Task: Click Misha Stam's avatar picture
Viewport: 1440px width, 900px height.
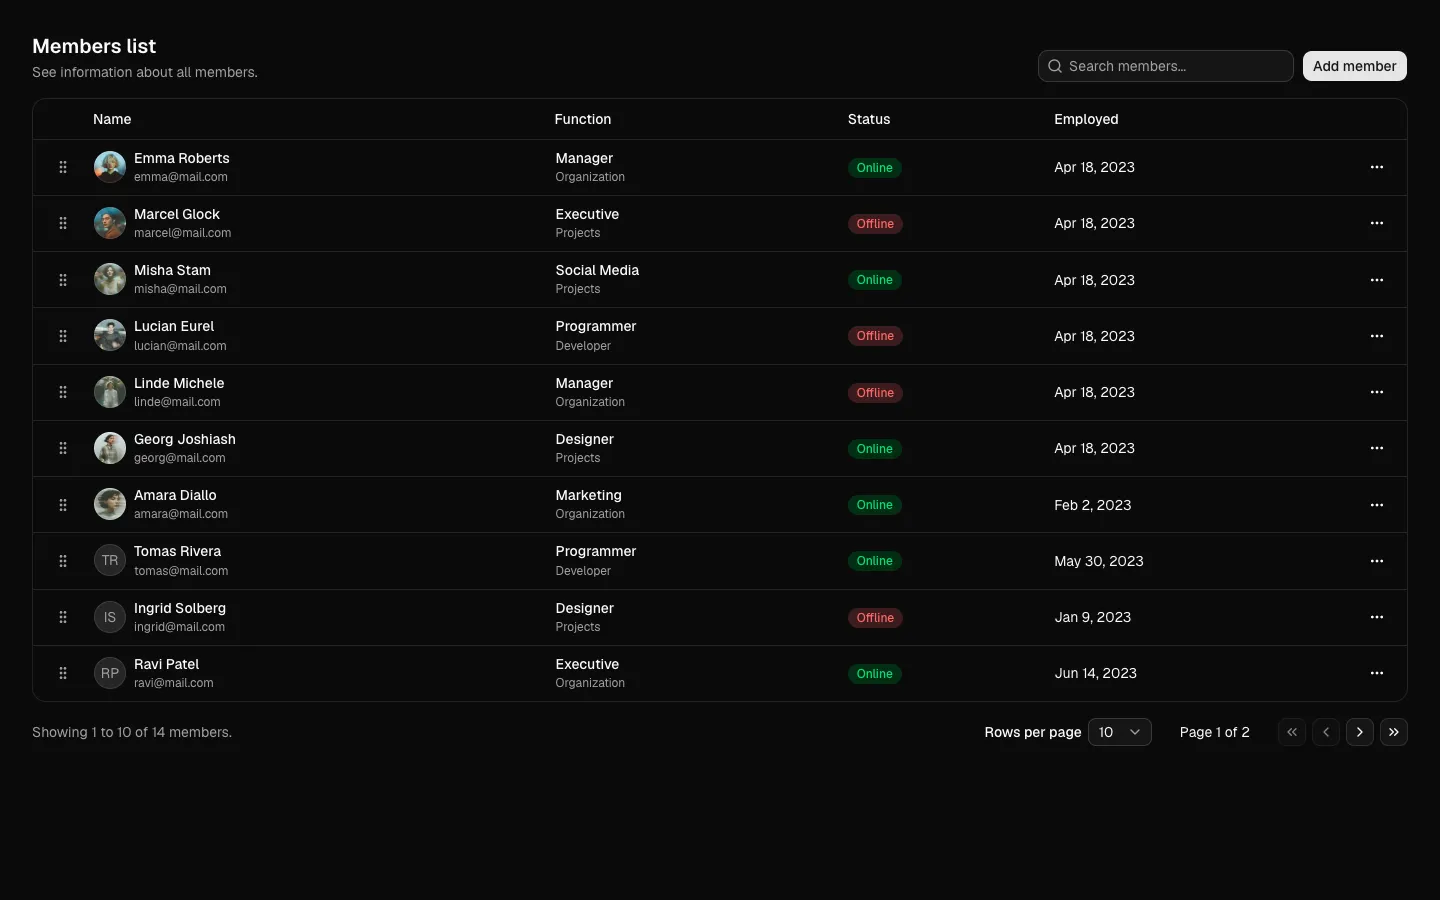Action: point(110,279)
